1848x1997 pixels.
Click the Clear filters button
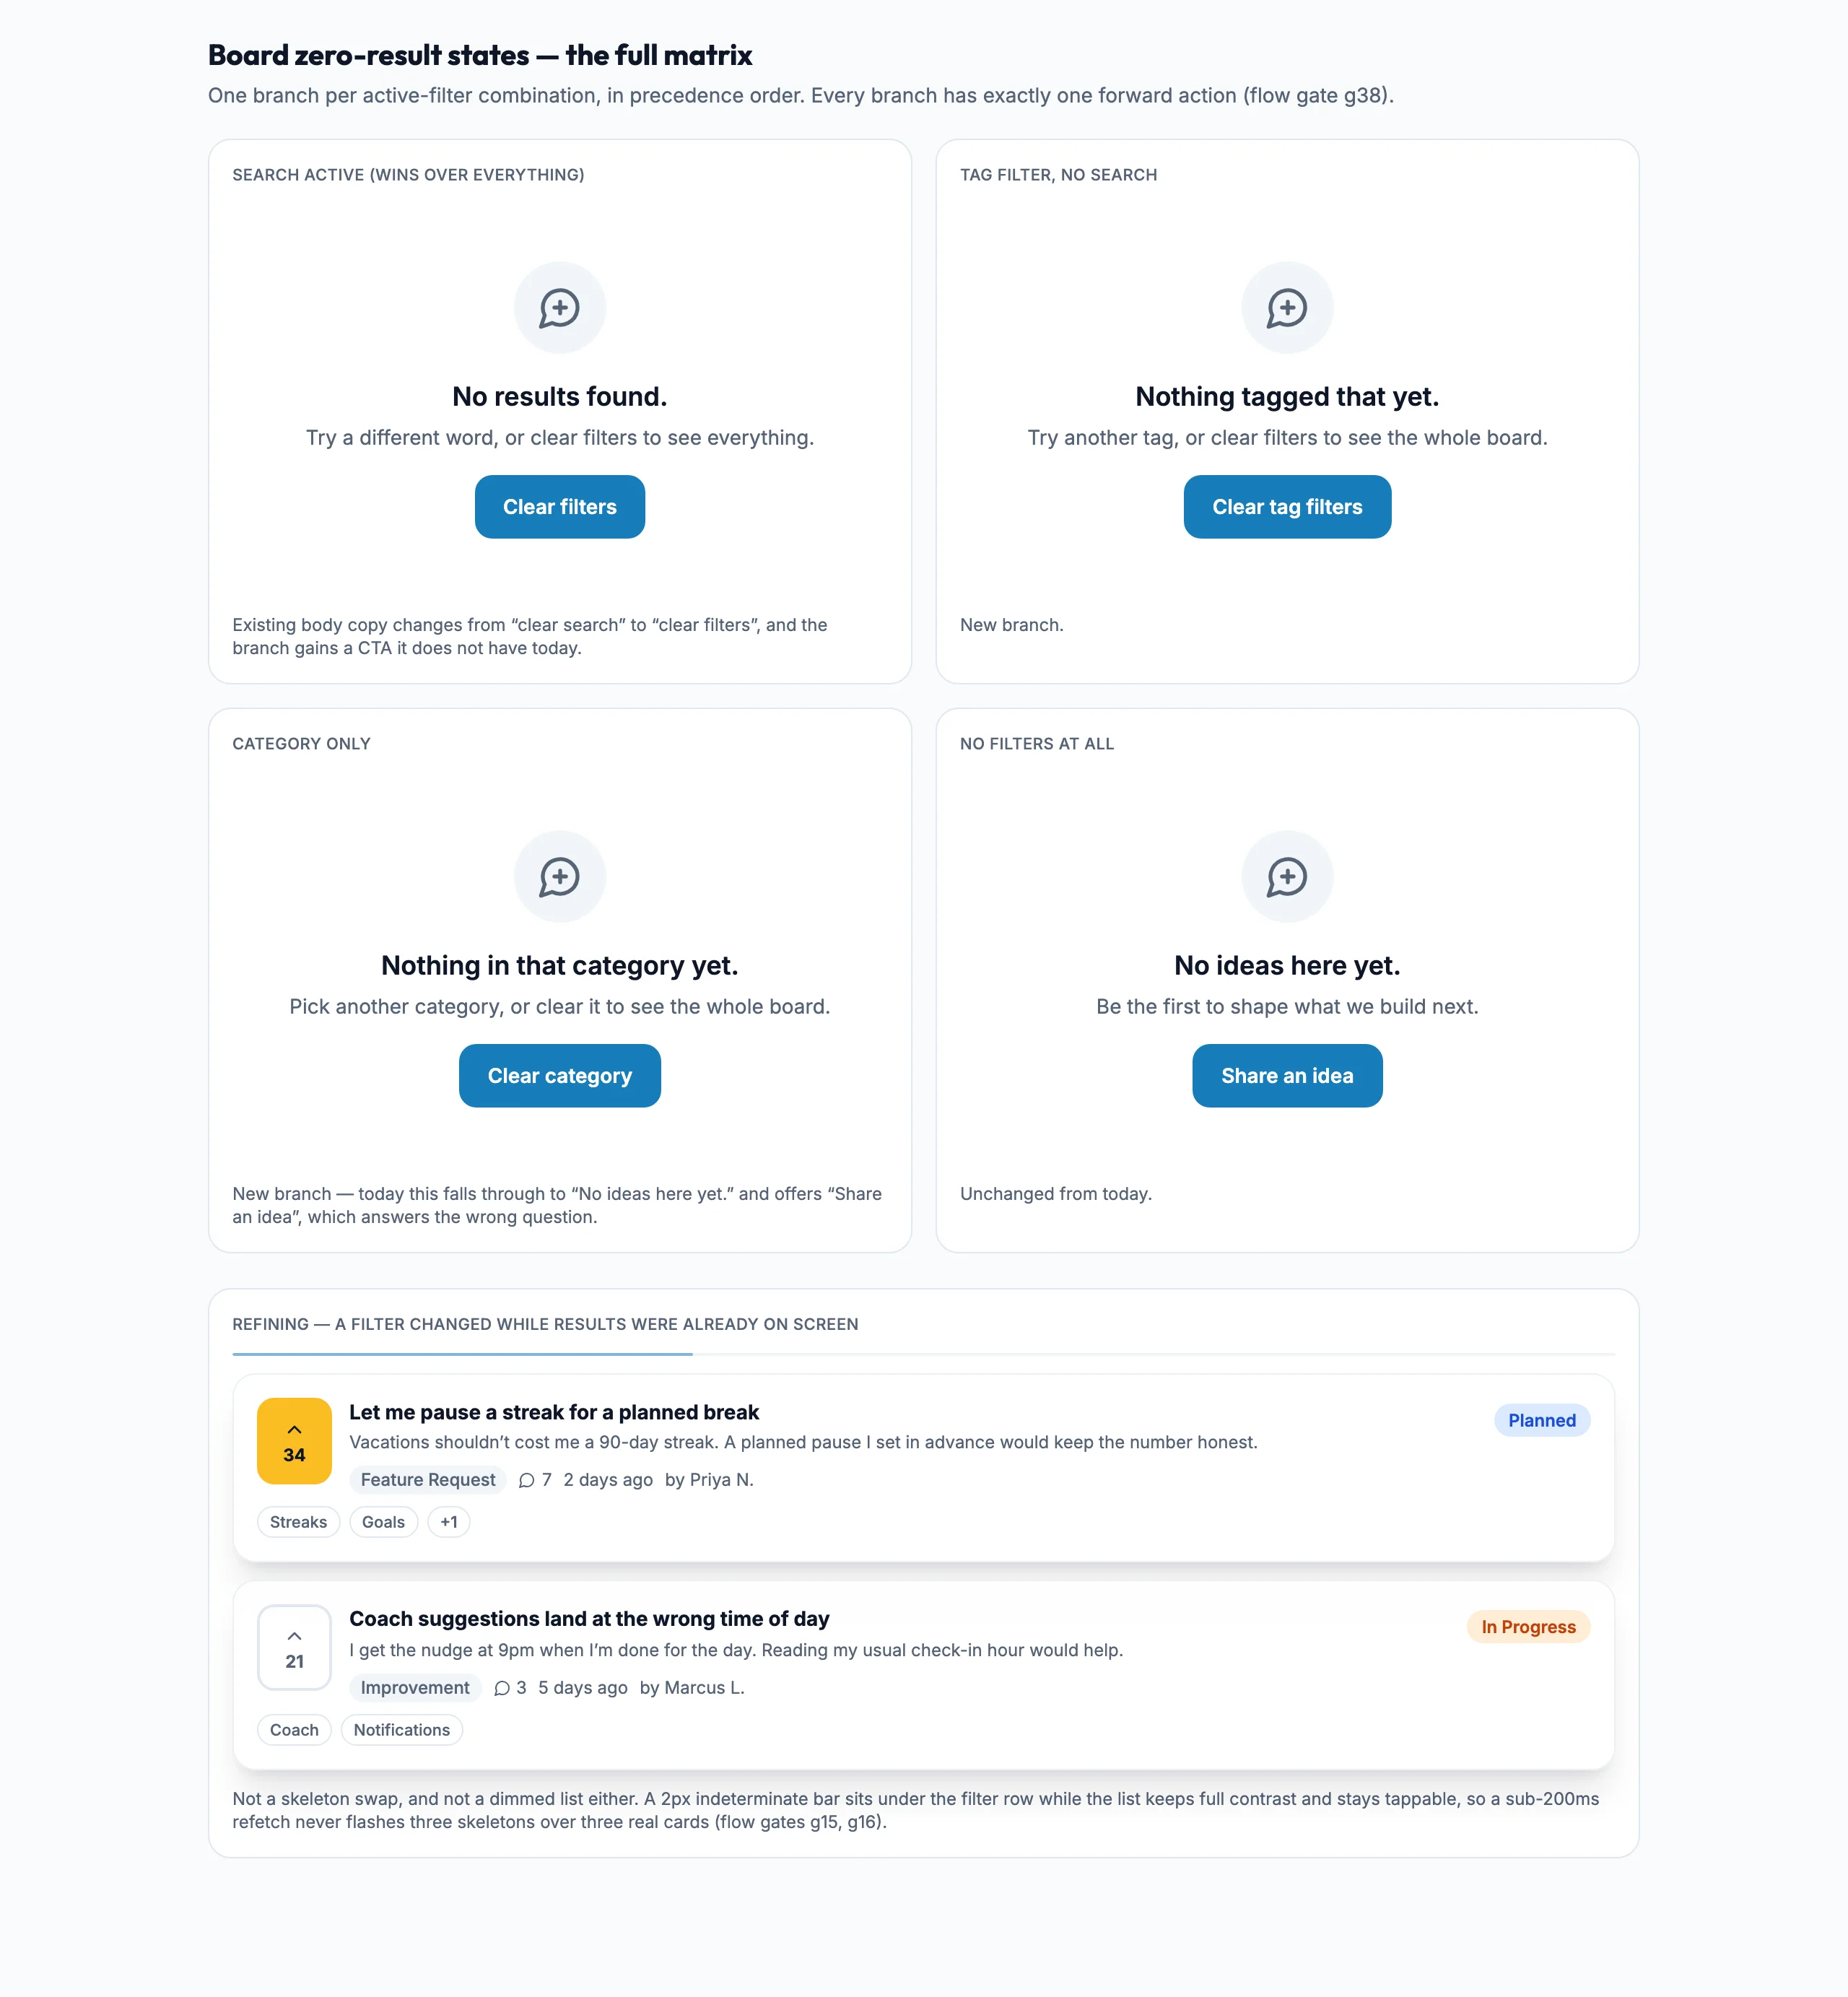click(559, 507)
